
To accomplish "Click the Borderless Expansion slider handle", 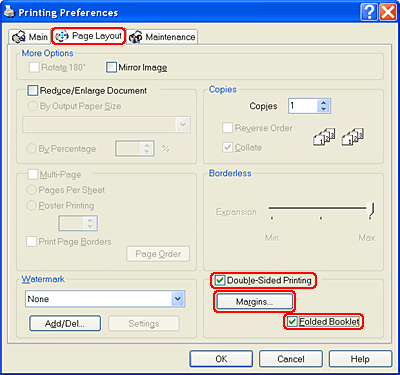I will coord(371,210).
